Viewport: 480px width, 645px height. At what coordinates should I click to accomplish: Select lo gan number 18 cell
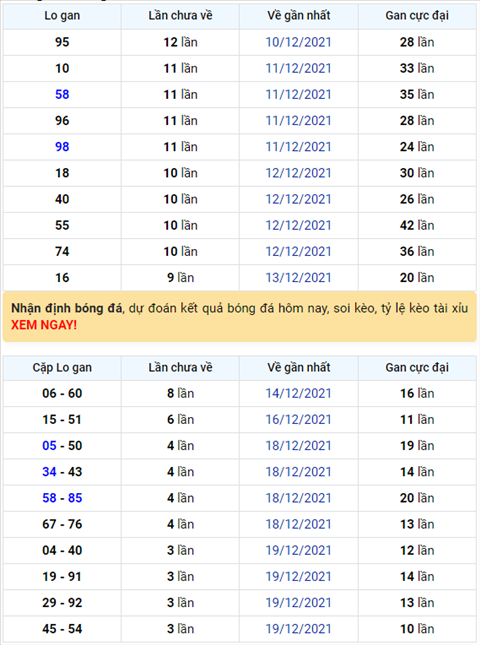pos(62,173)
